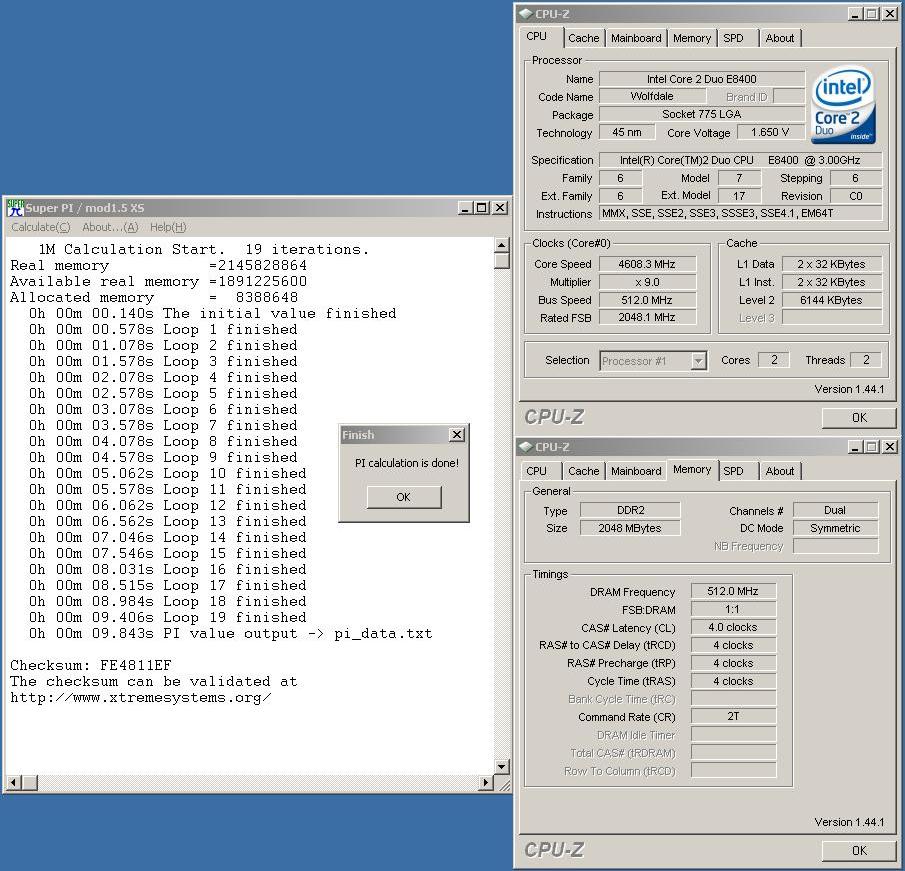Click the Code Name value Wolfdale
This screenshot has height=871, width=905.
pos(652,96)
